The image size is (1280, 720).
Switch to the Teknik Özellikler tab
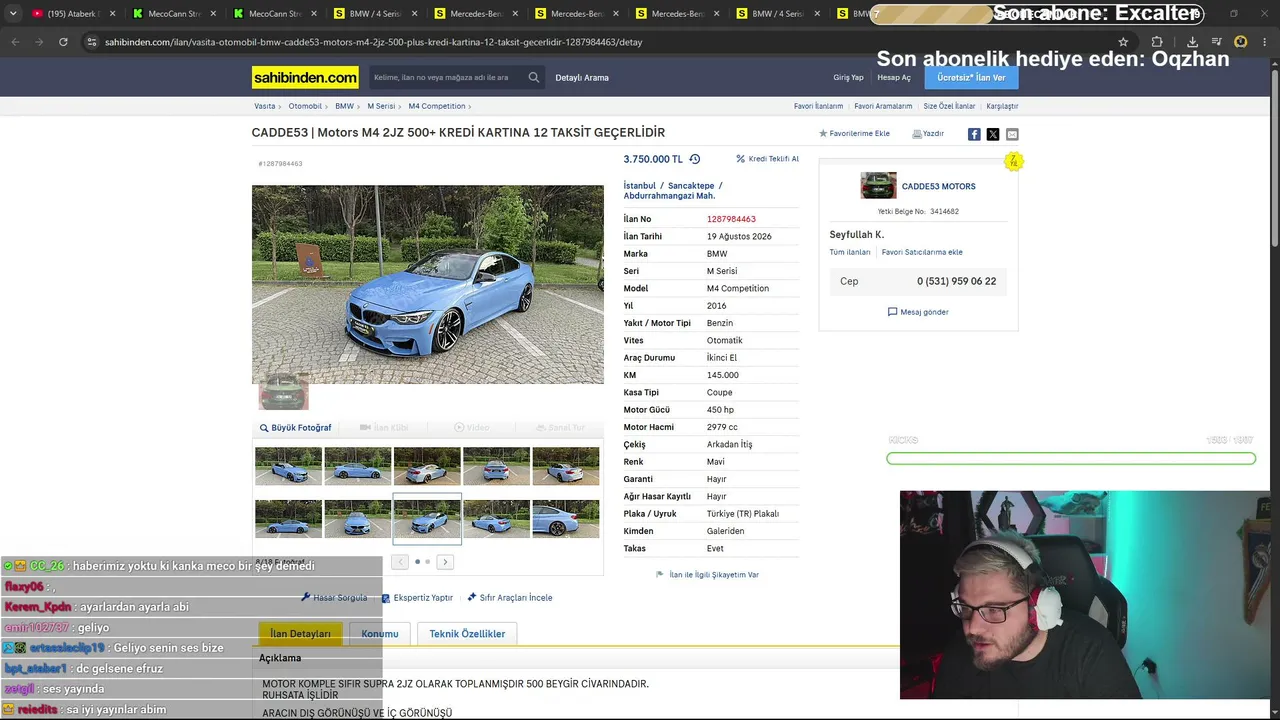point(467,634)
